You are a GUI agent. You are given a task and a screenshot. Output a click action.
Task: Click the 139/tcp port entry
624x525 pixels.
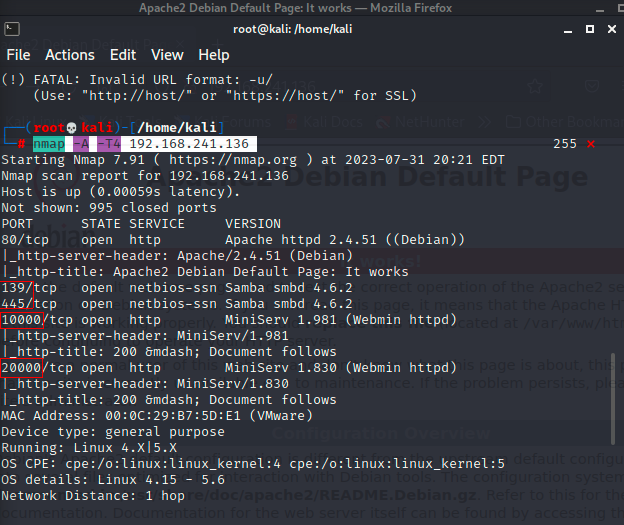pyautogui.click(x=29, y=287)
